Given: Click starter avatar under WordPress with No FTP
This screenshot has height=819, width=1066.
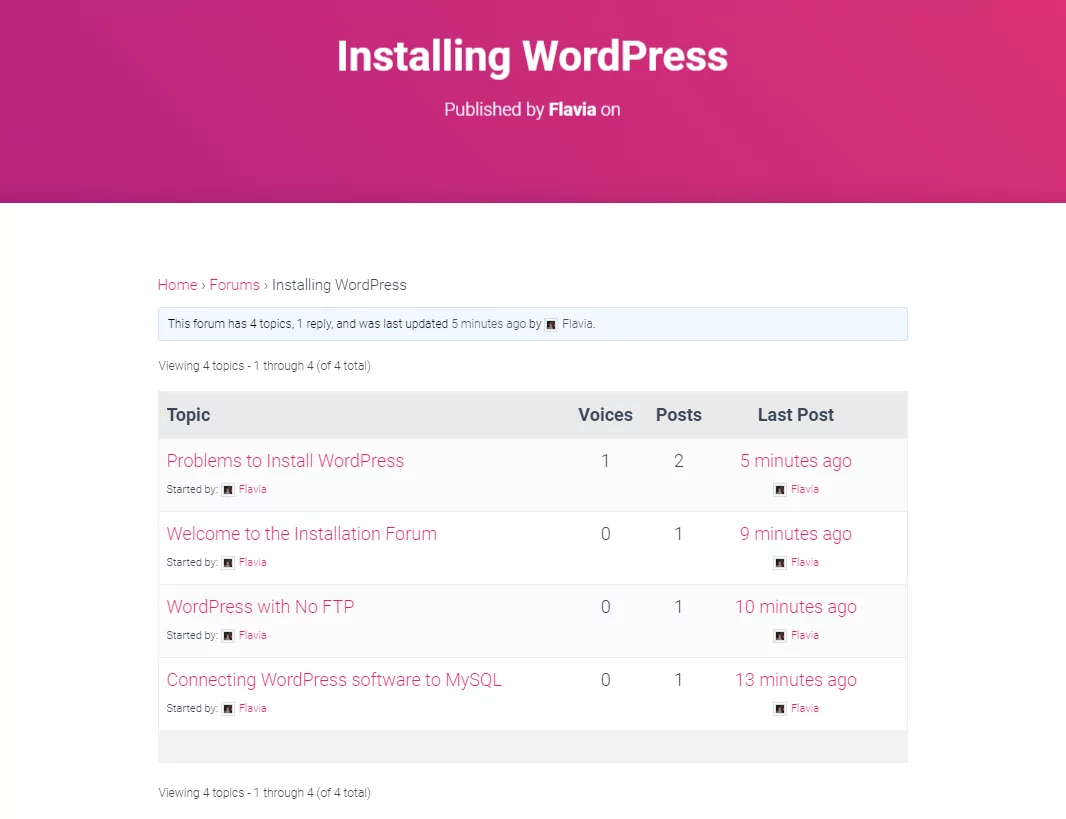Looking at the screenshot, I should 228,635.
